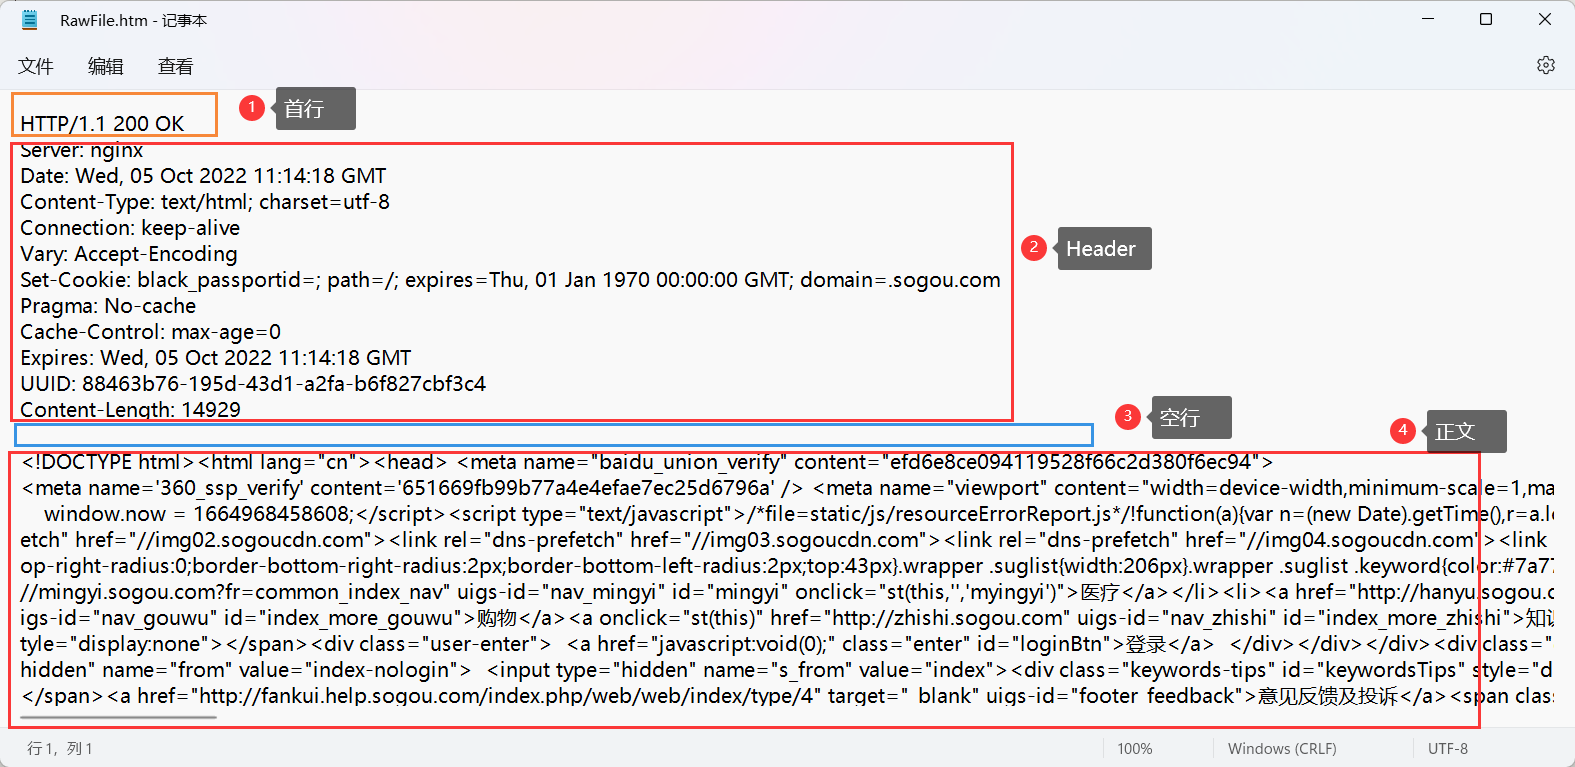Click the 'window.now = 1664968458608' line

tap(799, 514)
